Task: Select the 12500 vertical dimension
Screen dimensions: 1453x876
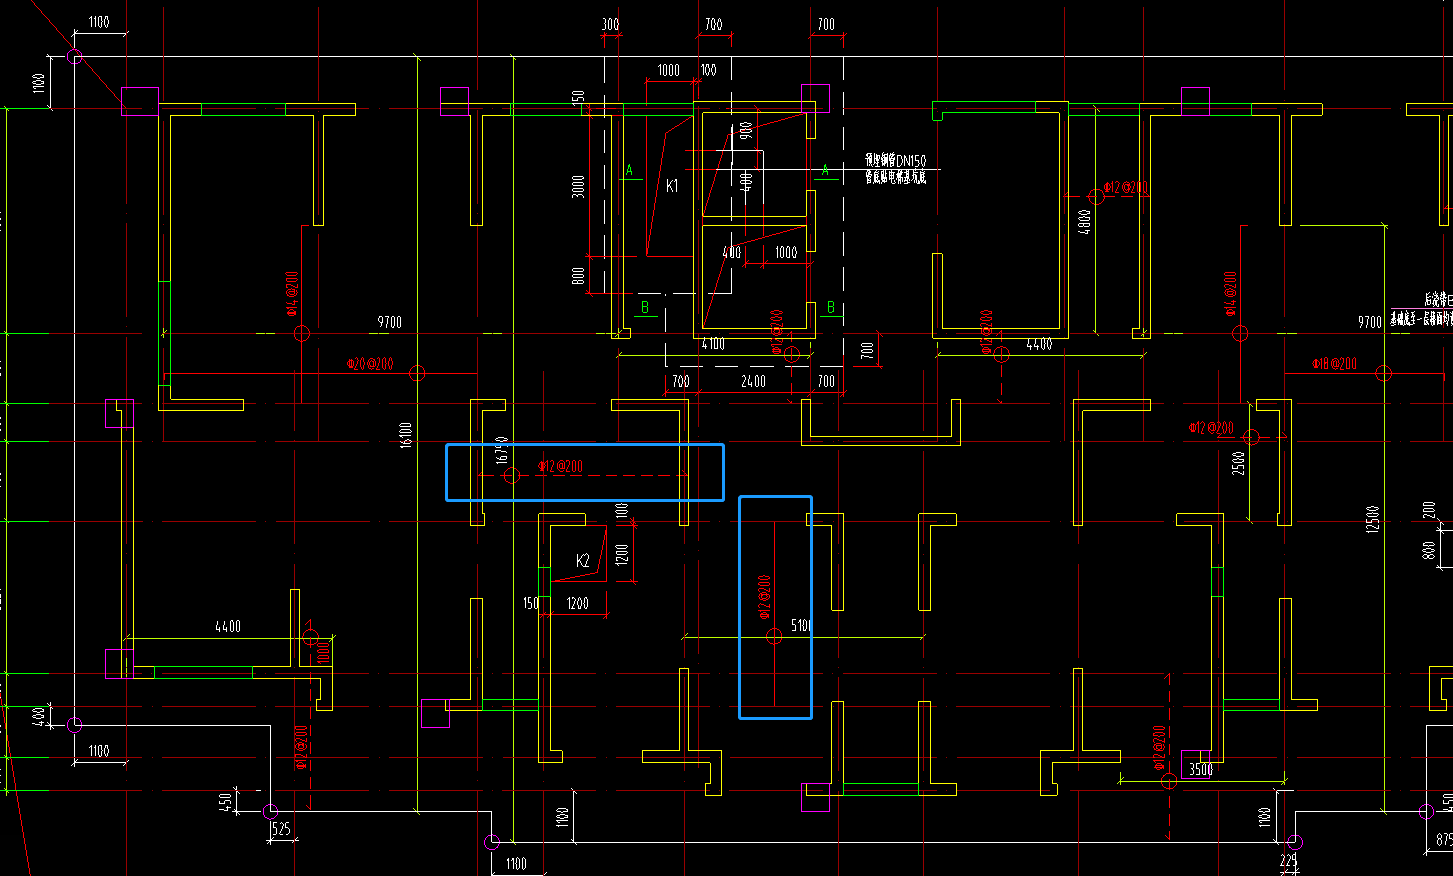Action: click(x=1373, y=519)
